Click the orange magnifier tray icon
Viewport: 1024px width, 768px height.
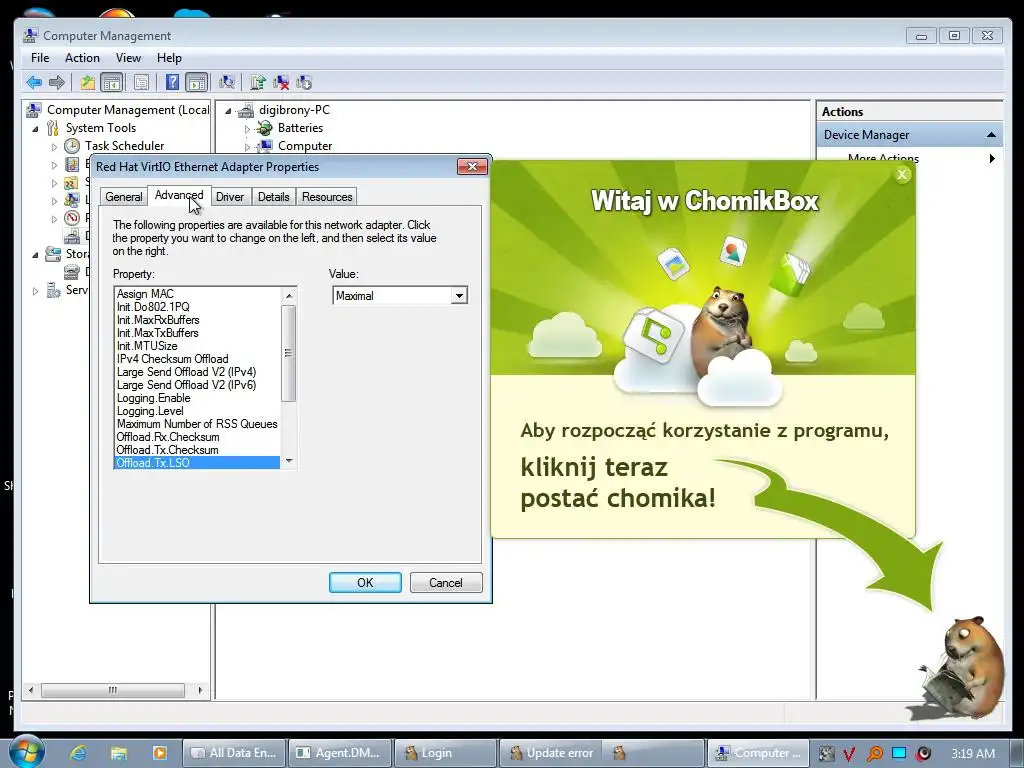[874, 754]
